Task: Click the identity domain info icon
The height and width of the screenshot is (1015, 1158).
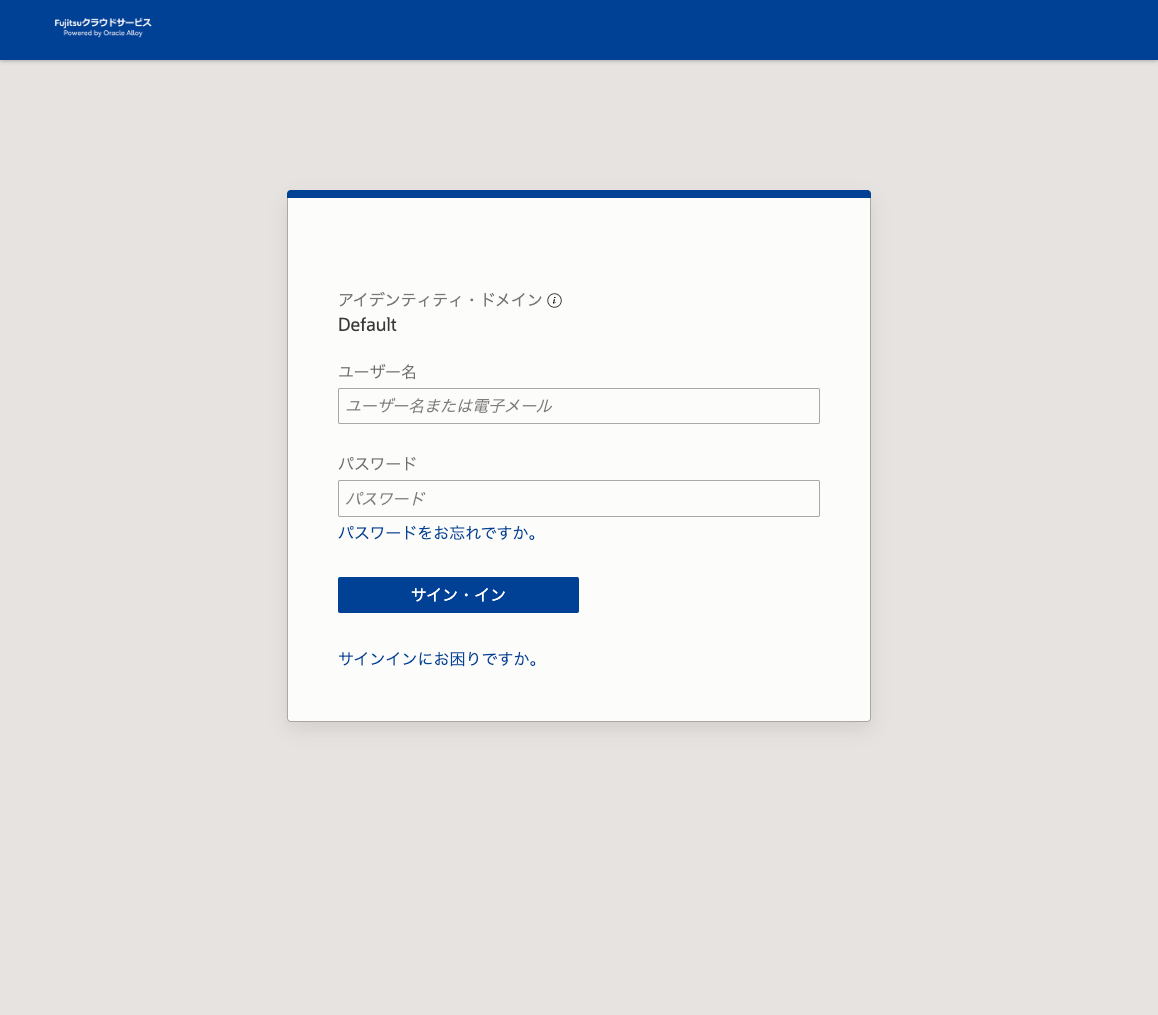Action: [x=554, y=301]
